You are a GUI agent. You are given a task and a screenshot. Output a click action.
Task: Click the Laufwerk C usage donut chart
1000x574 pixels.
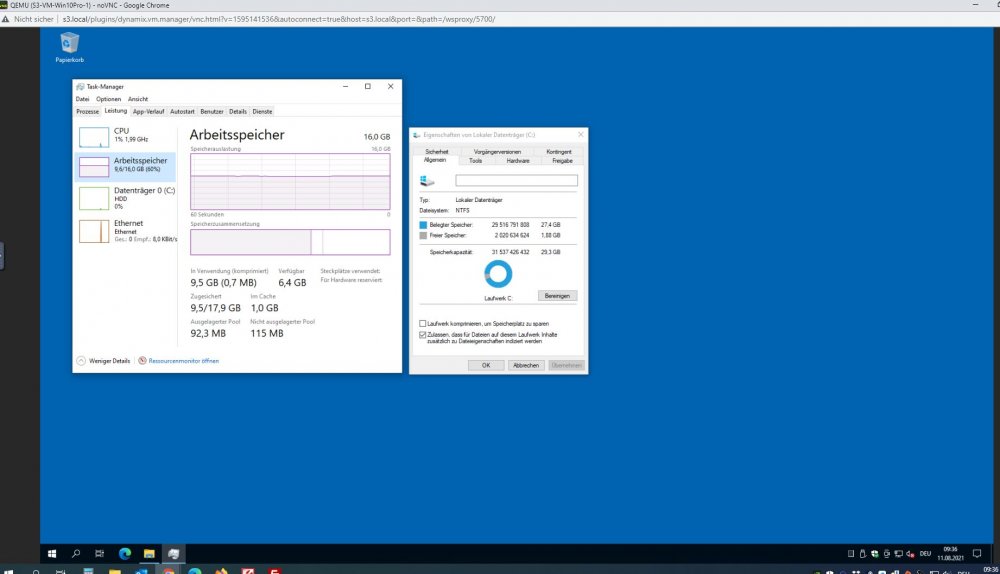coord(498,274)
